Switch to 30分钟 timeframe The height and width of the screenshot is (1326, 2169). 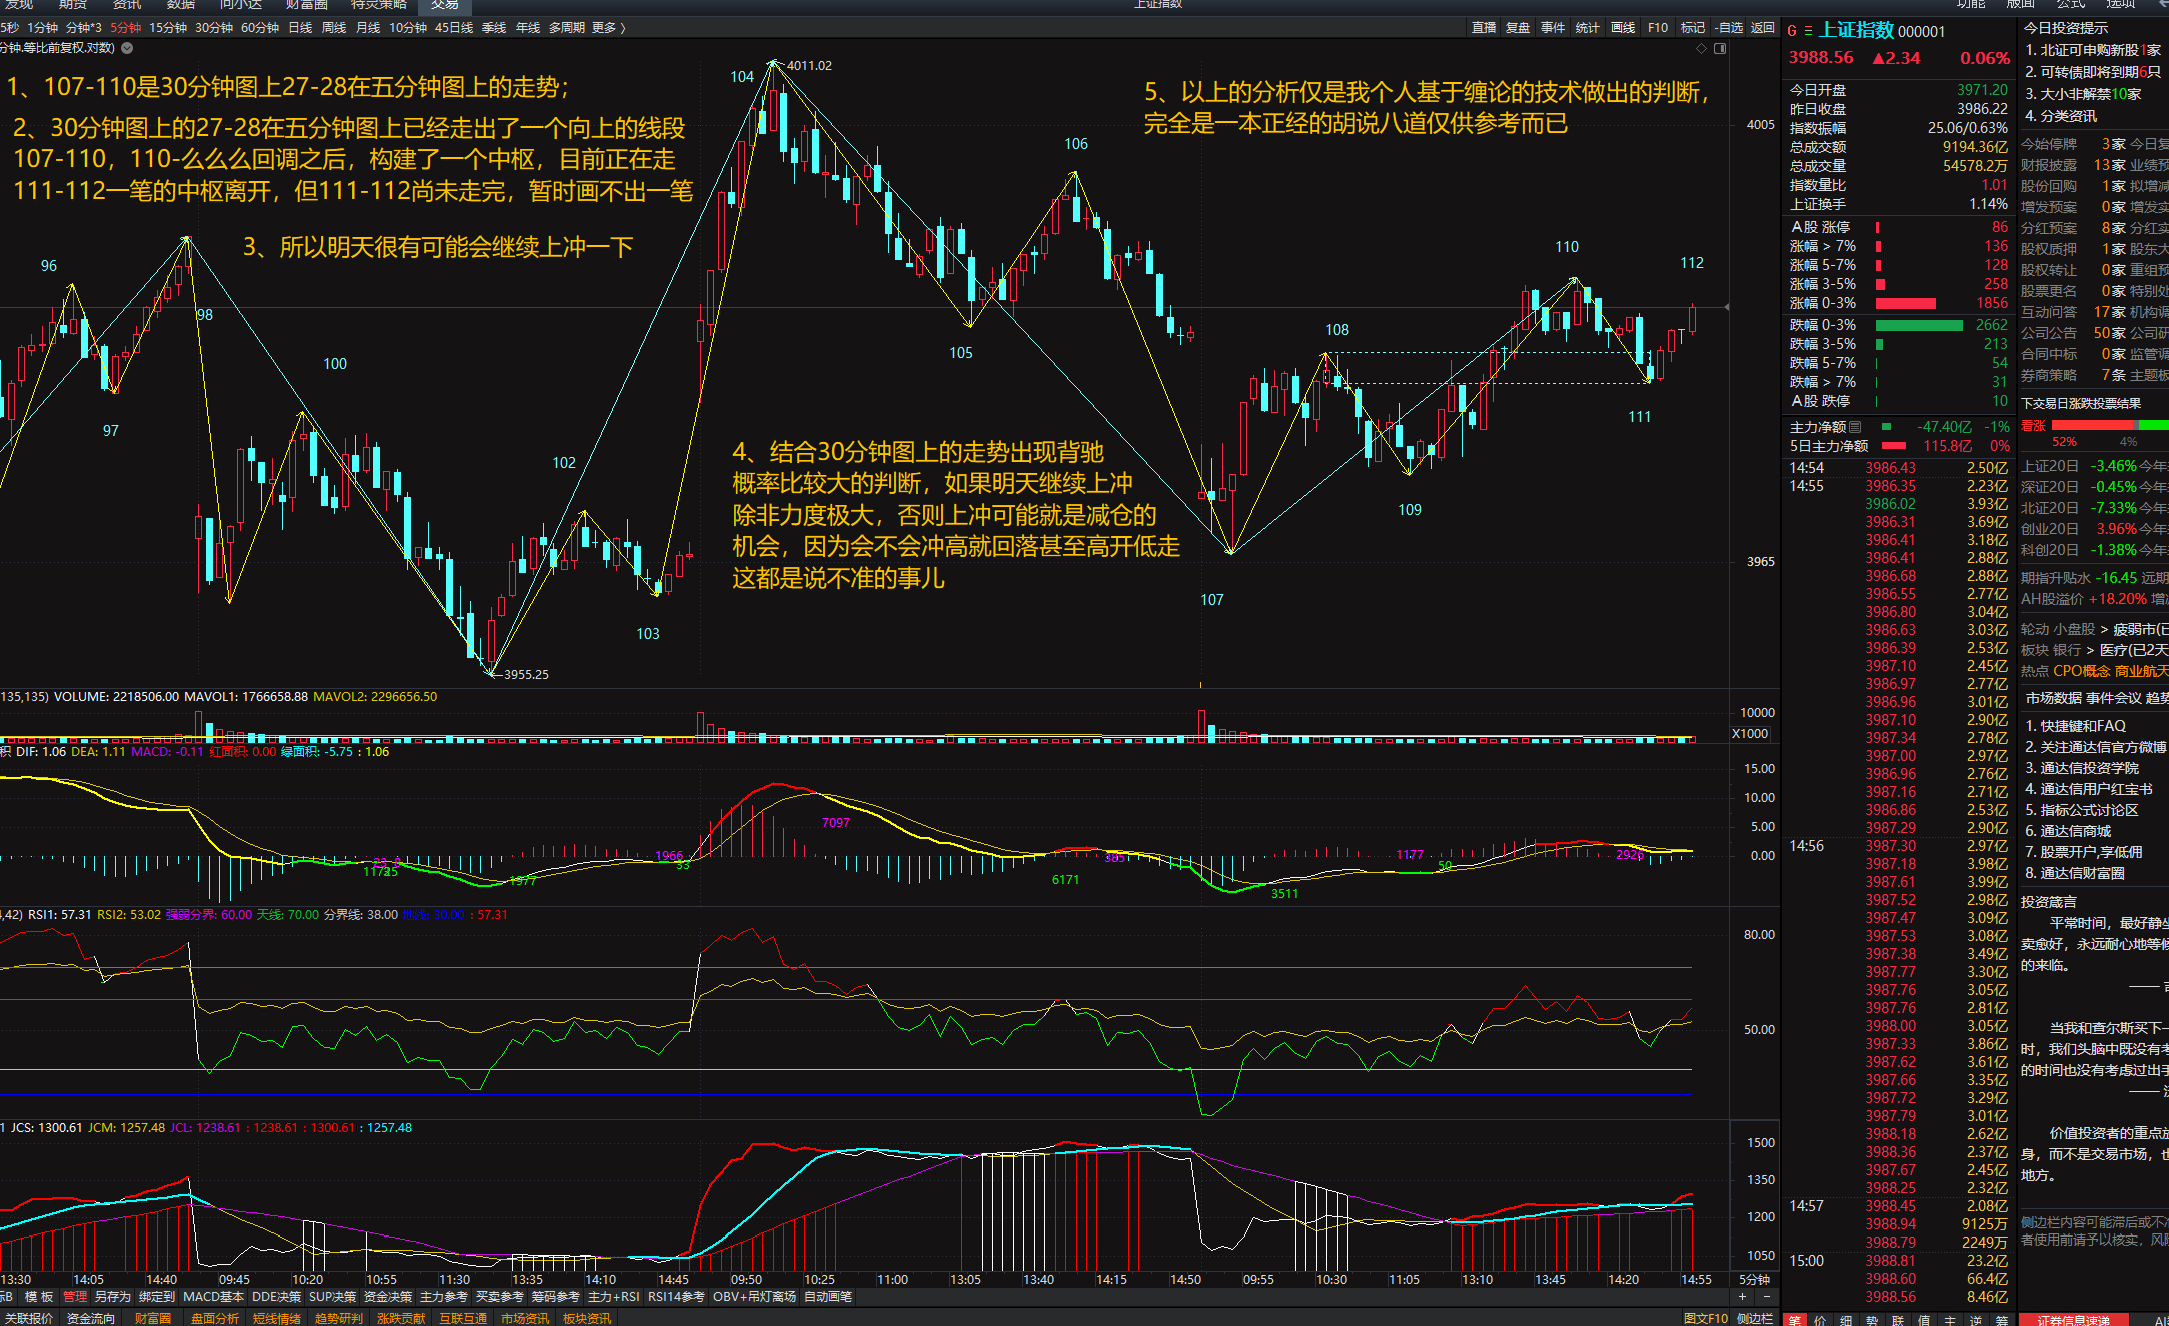click(x=214, y=28)
